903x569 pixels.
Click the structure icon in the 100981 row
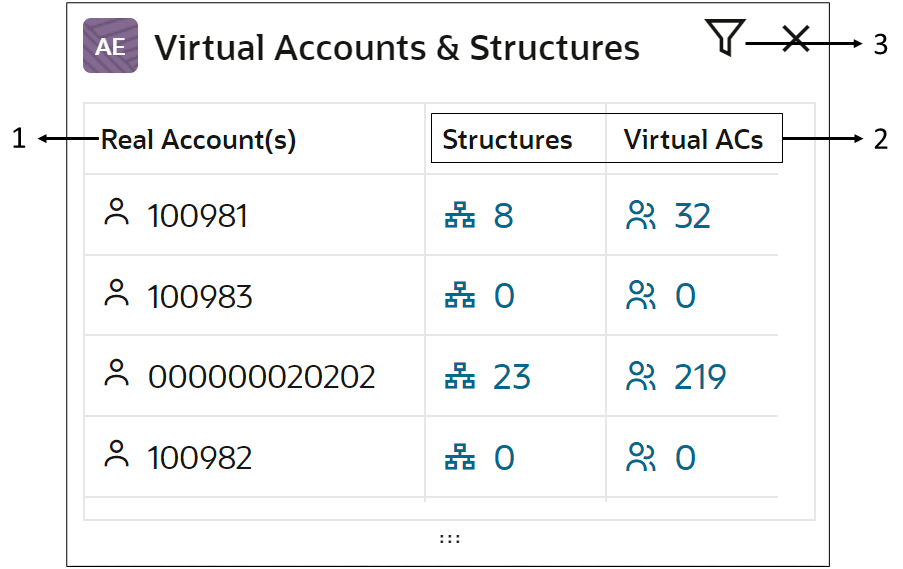pyautogui.click(x=460, y=215)
